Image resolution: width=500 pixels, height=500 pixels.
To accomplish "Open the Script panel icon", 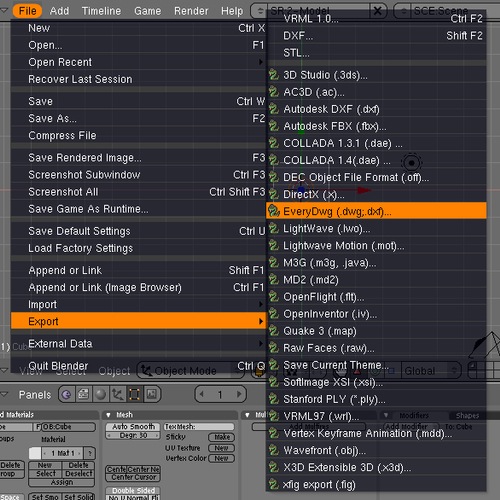I will 83,395.
